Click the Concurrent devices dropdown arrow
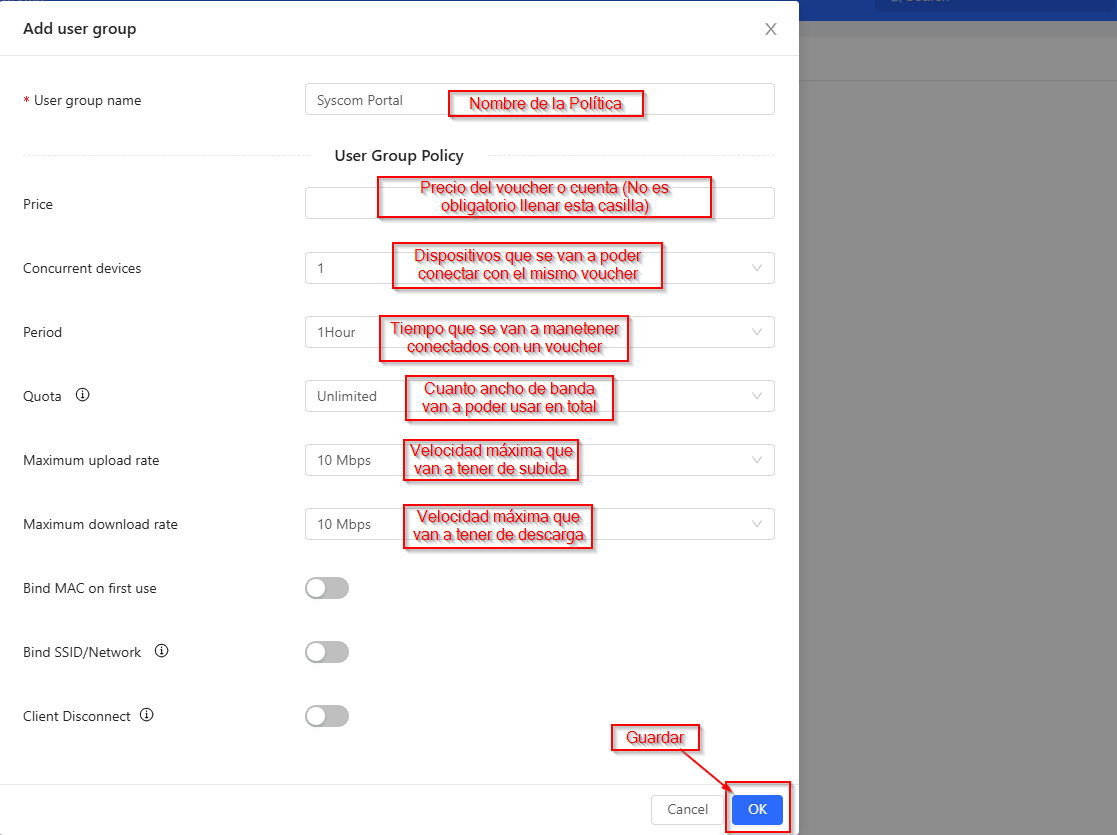 click(756, 268)
